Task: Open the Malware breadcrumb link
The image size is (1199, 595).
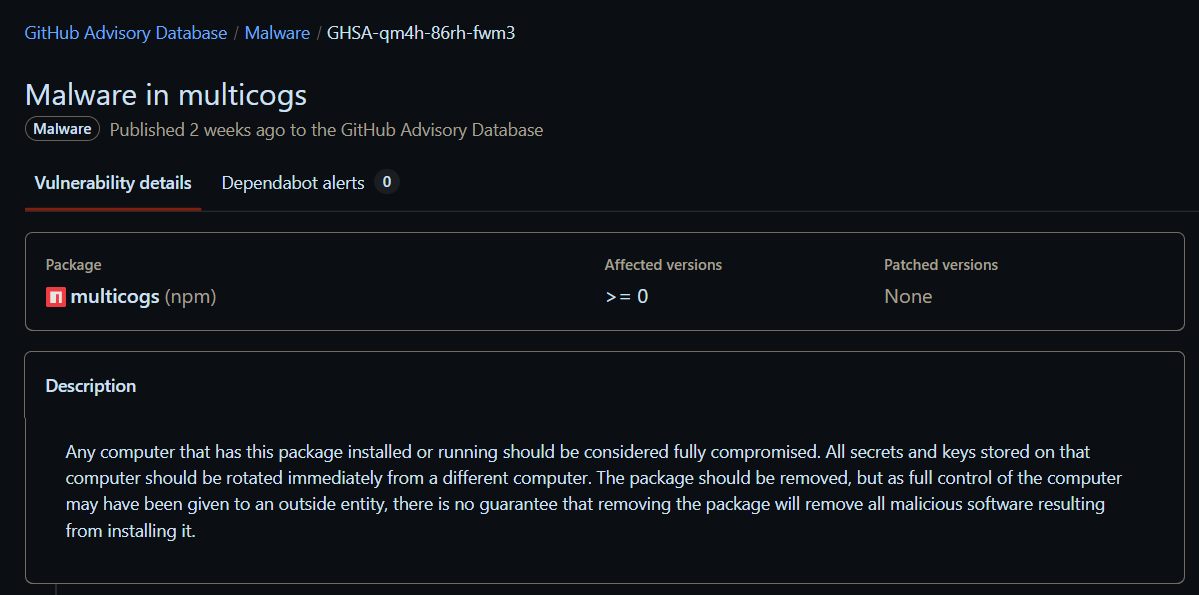Action: point(277,33)
